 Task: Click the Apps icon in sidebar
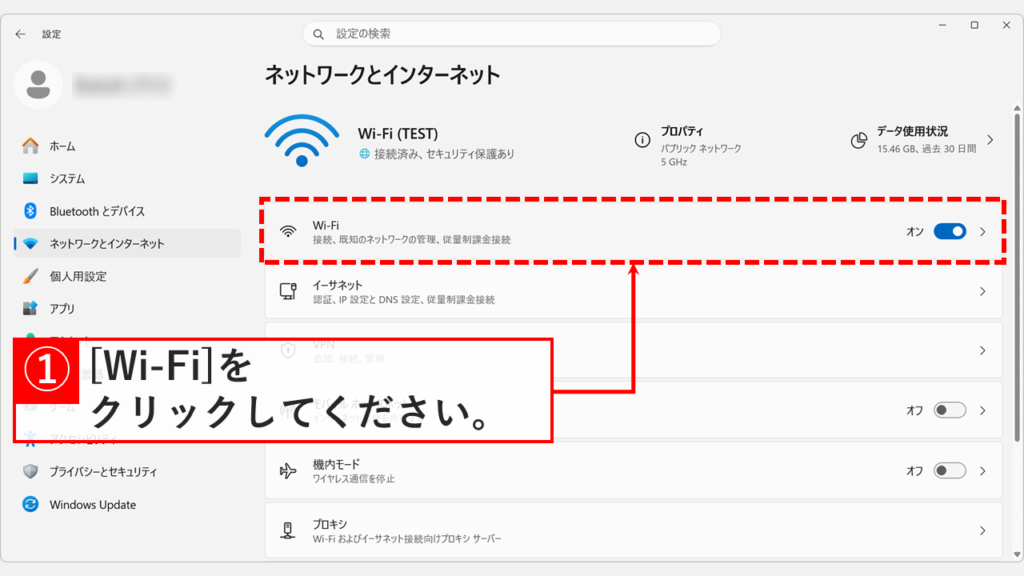(30, 308)
